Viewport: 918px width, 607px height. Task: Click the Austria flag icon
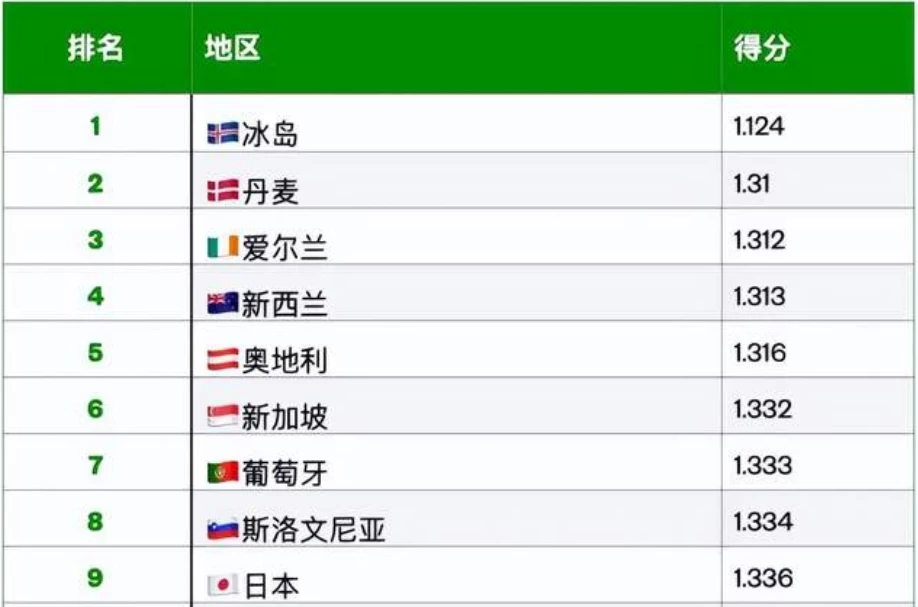[223, 359]
